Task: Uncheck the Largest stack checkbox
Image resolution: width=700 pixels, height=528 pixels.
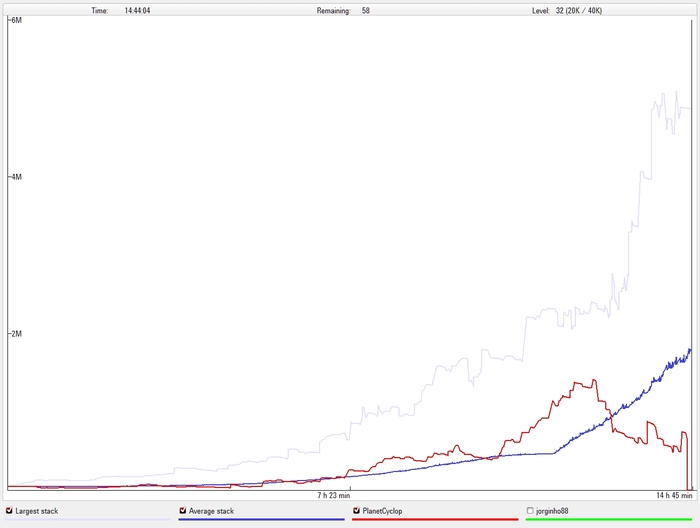Action: 9,511
